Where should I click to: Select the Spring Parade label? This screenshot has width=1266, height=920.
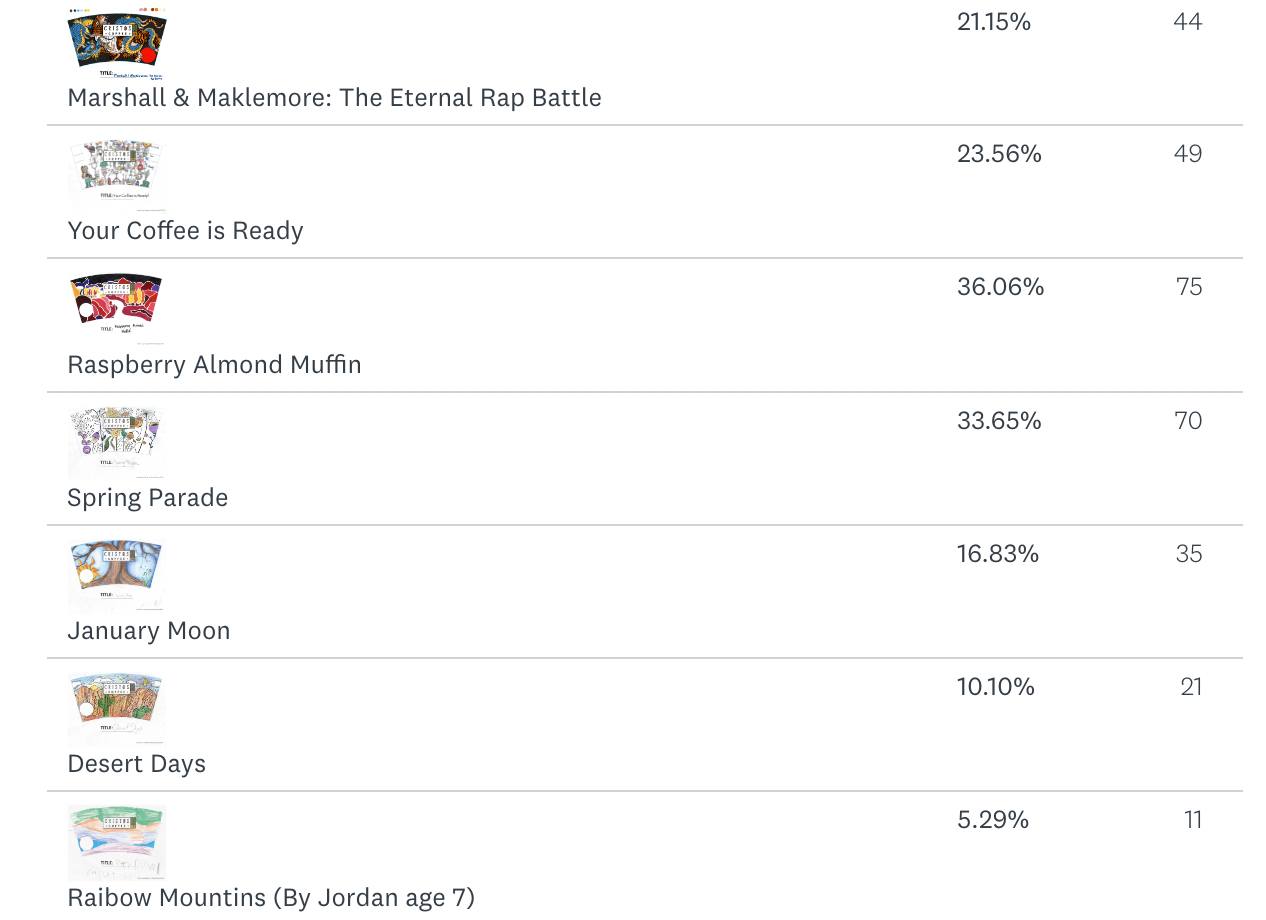[147, 498]
